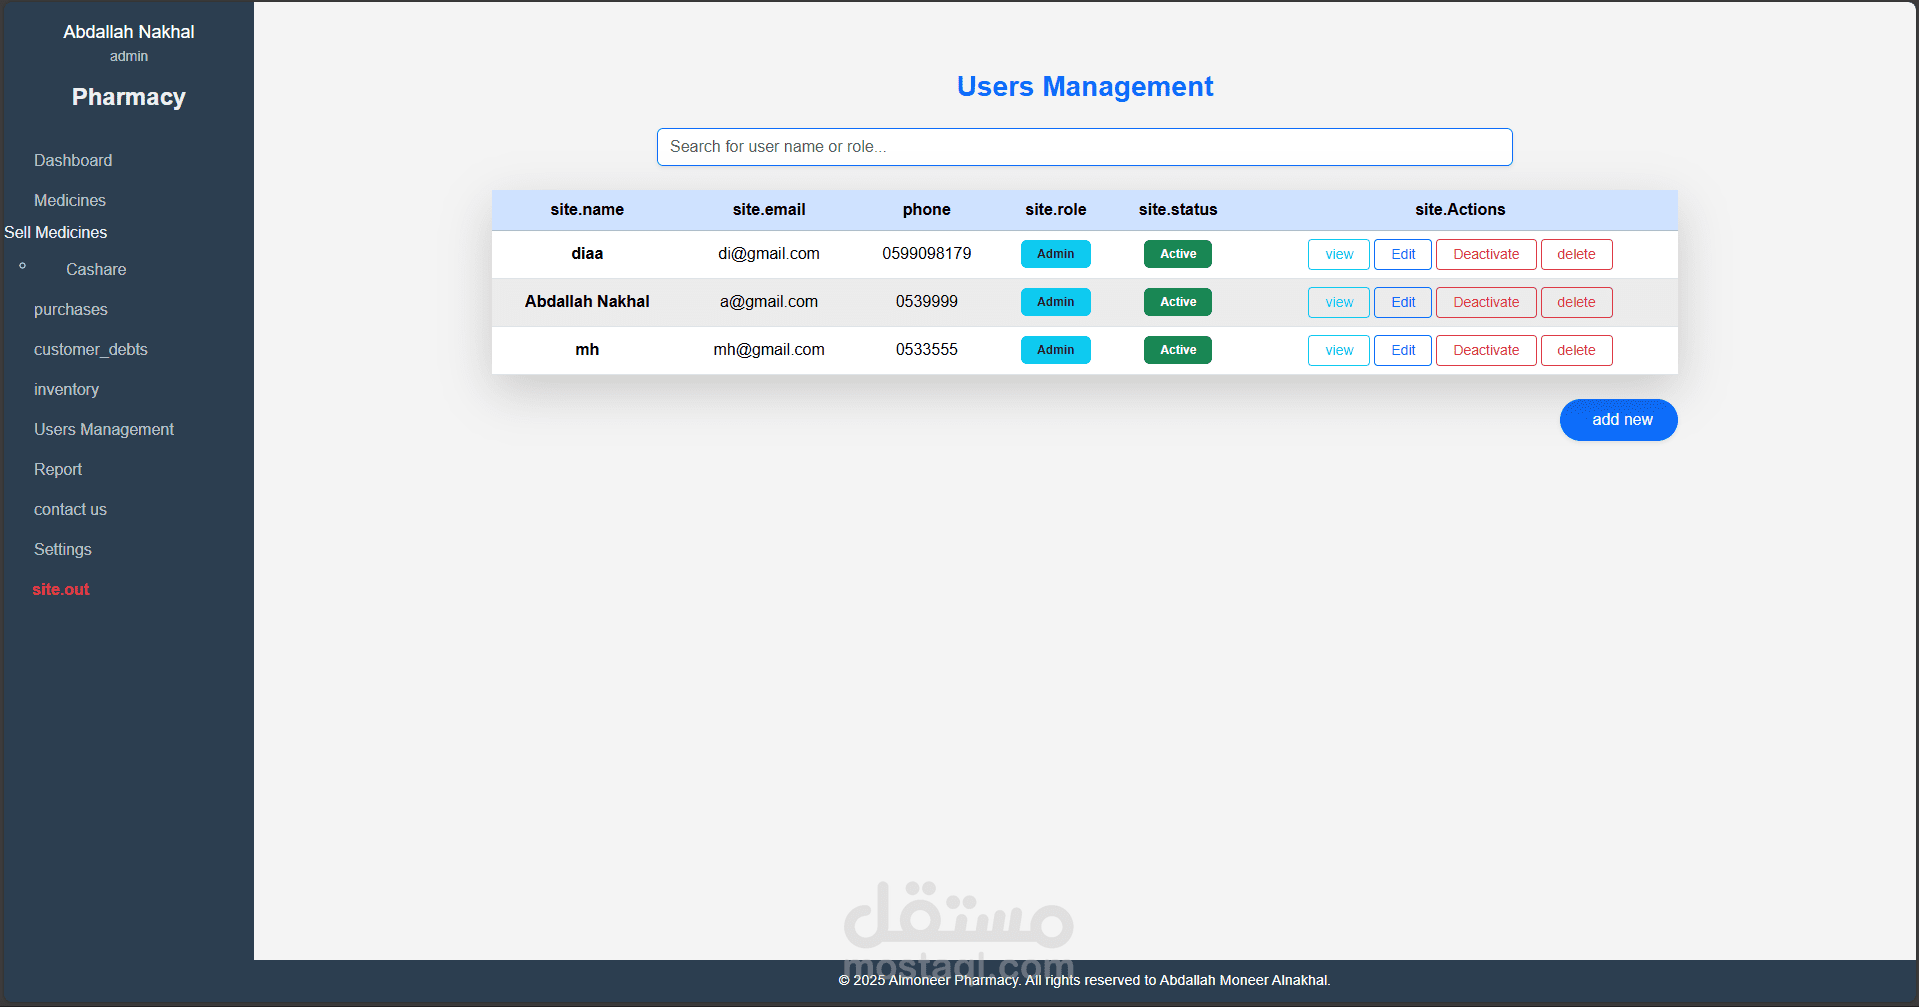Click the Active status badge for mh
The width and height of the screenshot is (1919, 1007).
click(1178, 350)
